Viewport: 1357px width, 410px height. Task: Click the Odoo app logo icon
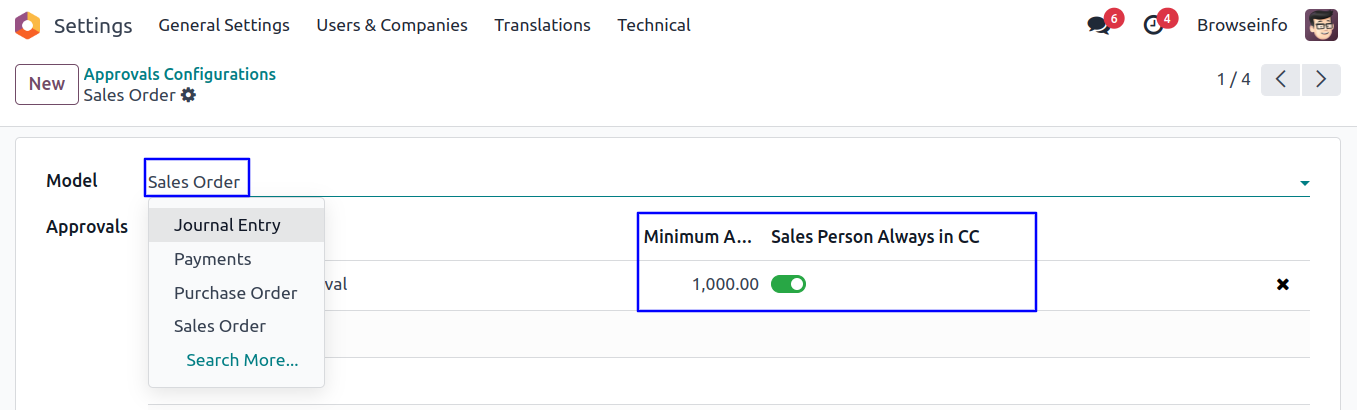(x=28, y=25)
